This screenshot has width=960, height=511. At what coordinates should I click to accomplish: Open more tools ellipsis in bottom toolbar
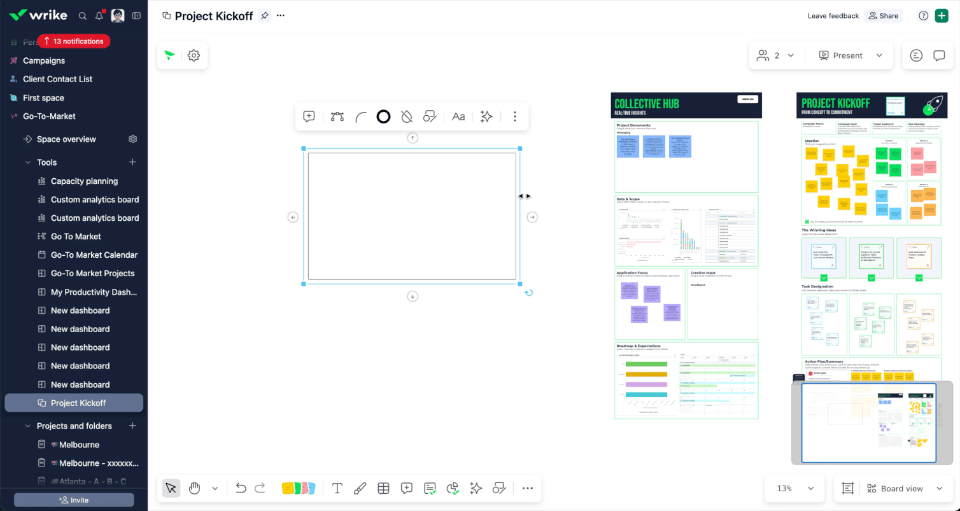(527, 488)
